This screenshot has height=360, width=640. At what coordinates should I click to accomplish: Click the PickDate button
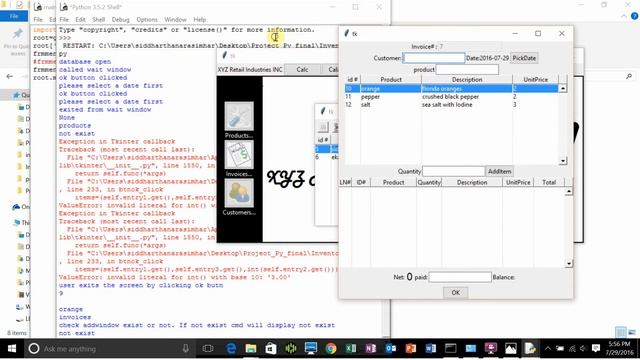(524, 58)
